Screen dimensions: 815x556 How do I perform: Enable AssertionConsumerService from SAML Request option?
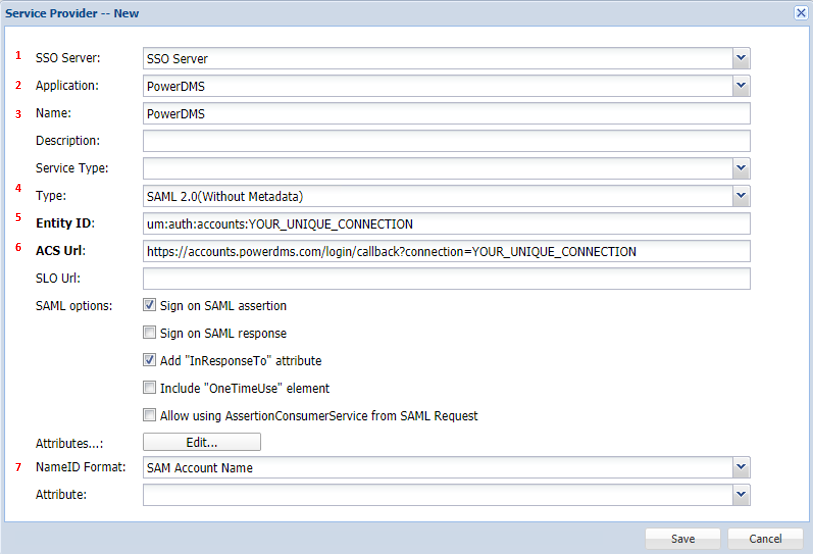pos(150,415)
